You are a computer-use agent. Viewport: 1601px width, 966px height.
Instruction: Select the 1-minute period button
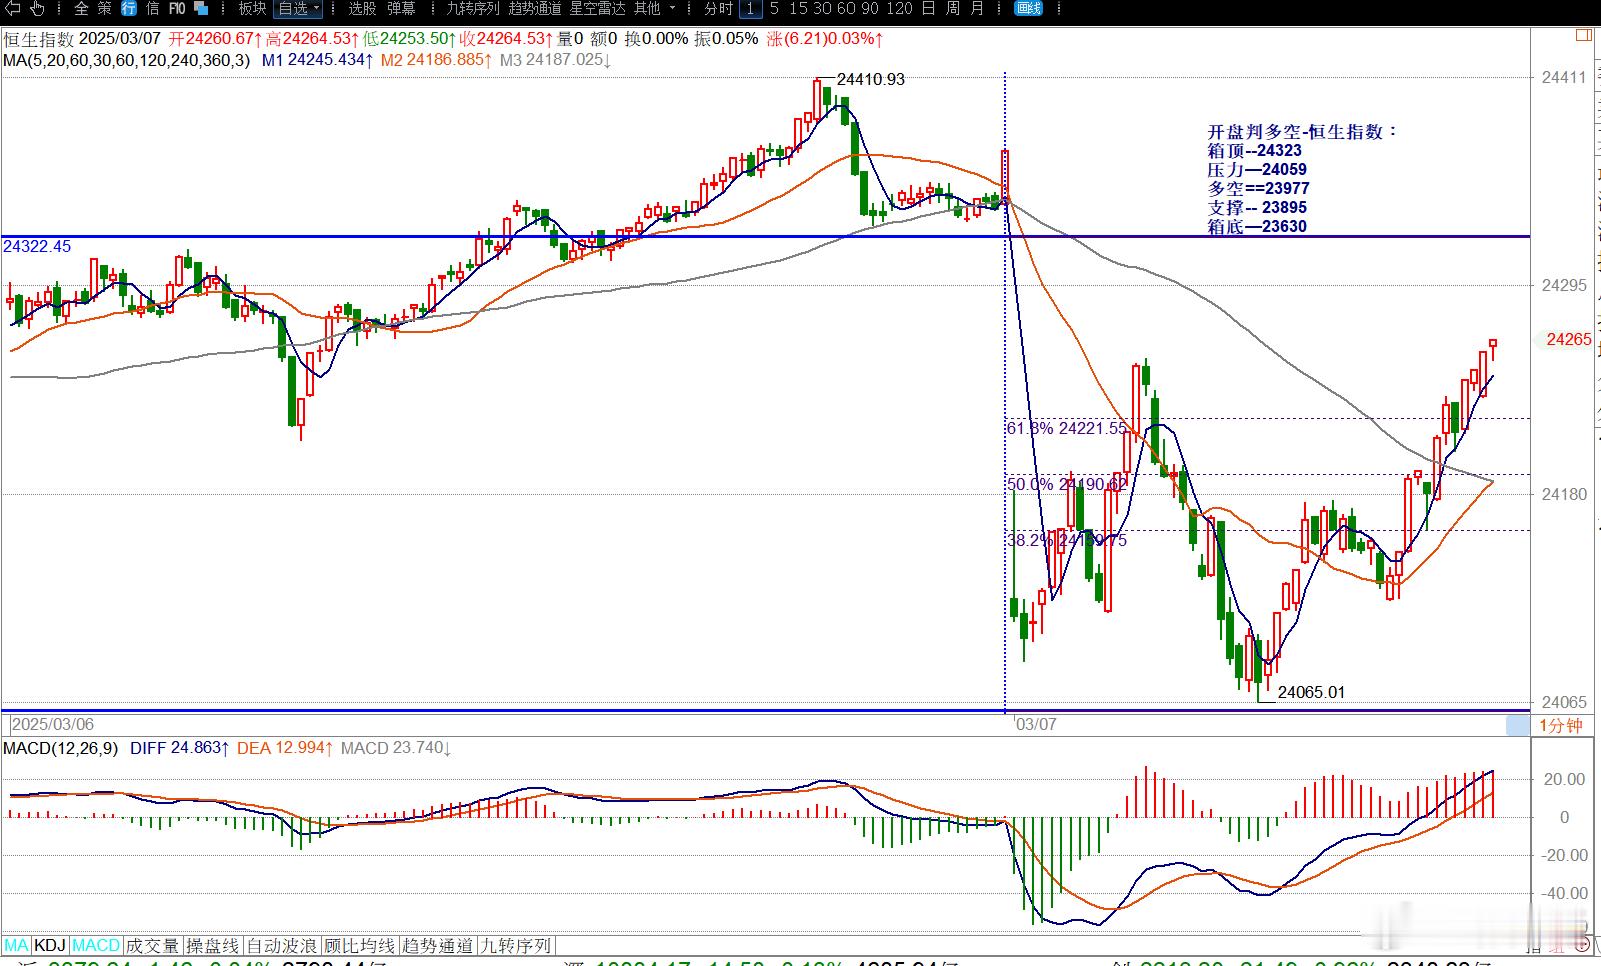coord(751,9)
